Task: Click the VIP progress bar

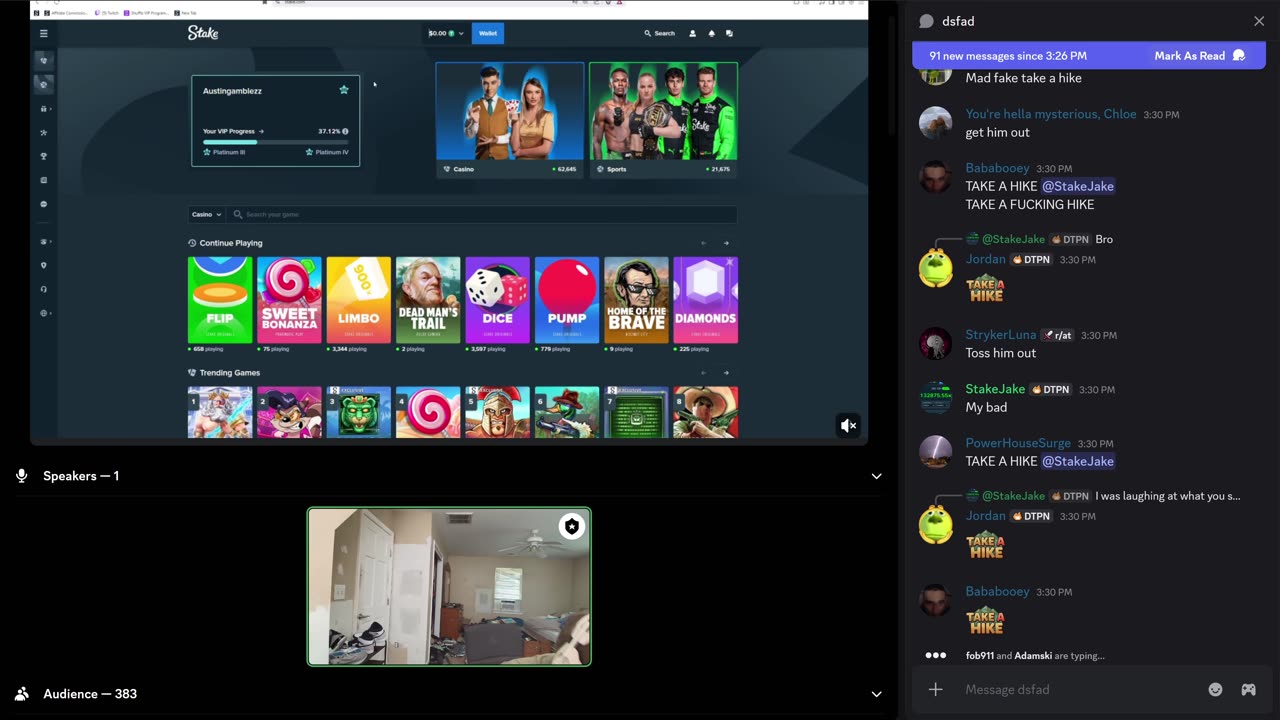Action: coord(276,142)
